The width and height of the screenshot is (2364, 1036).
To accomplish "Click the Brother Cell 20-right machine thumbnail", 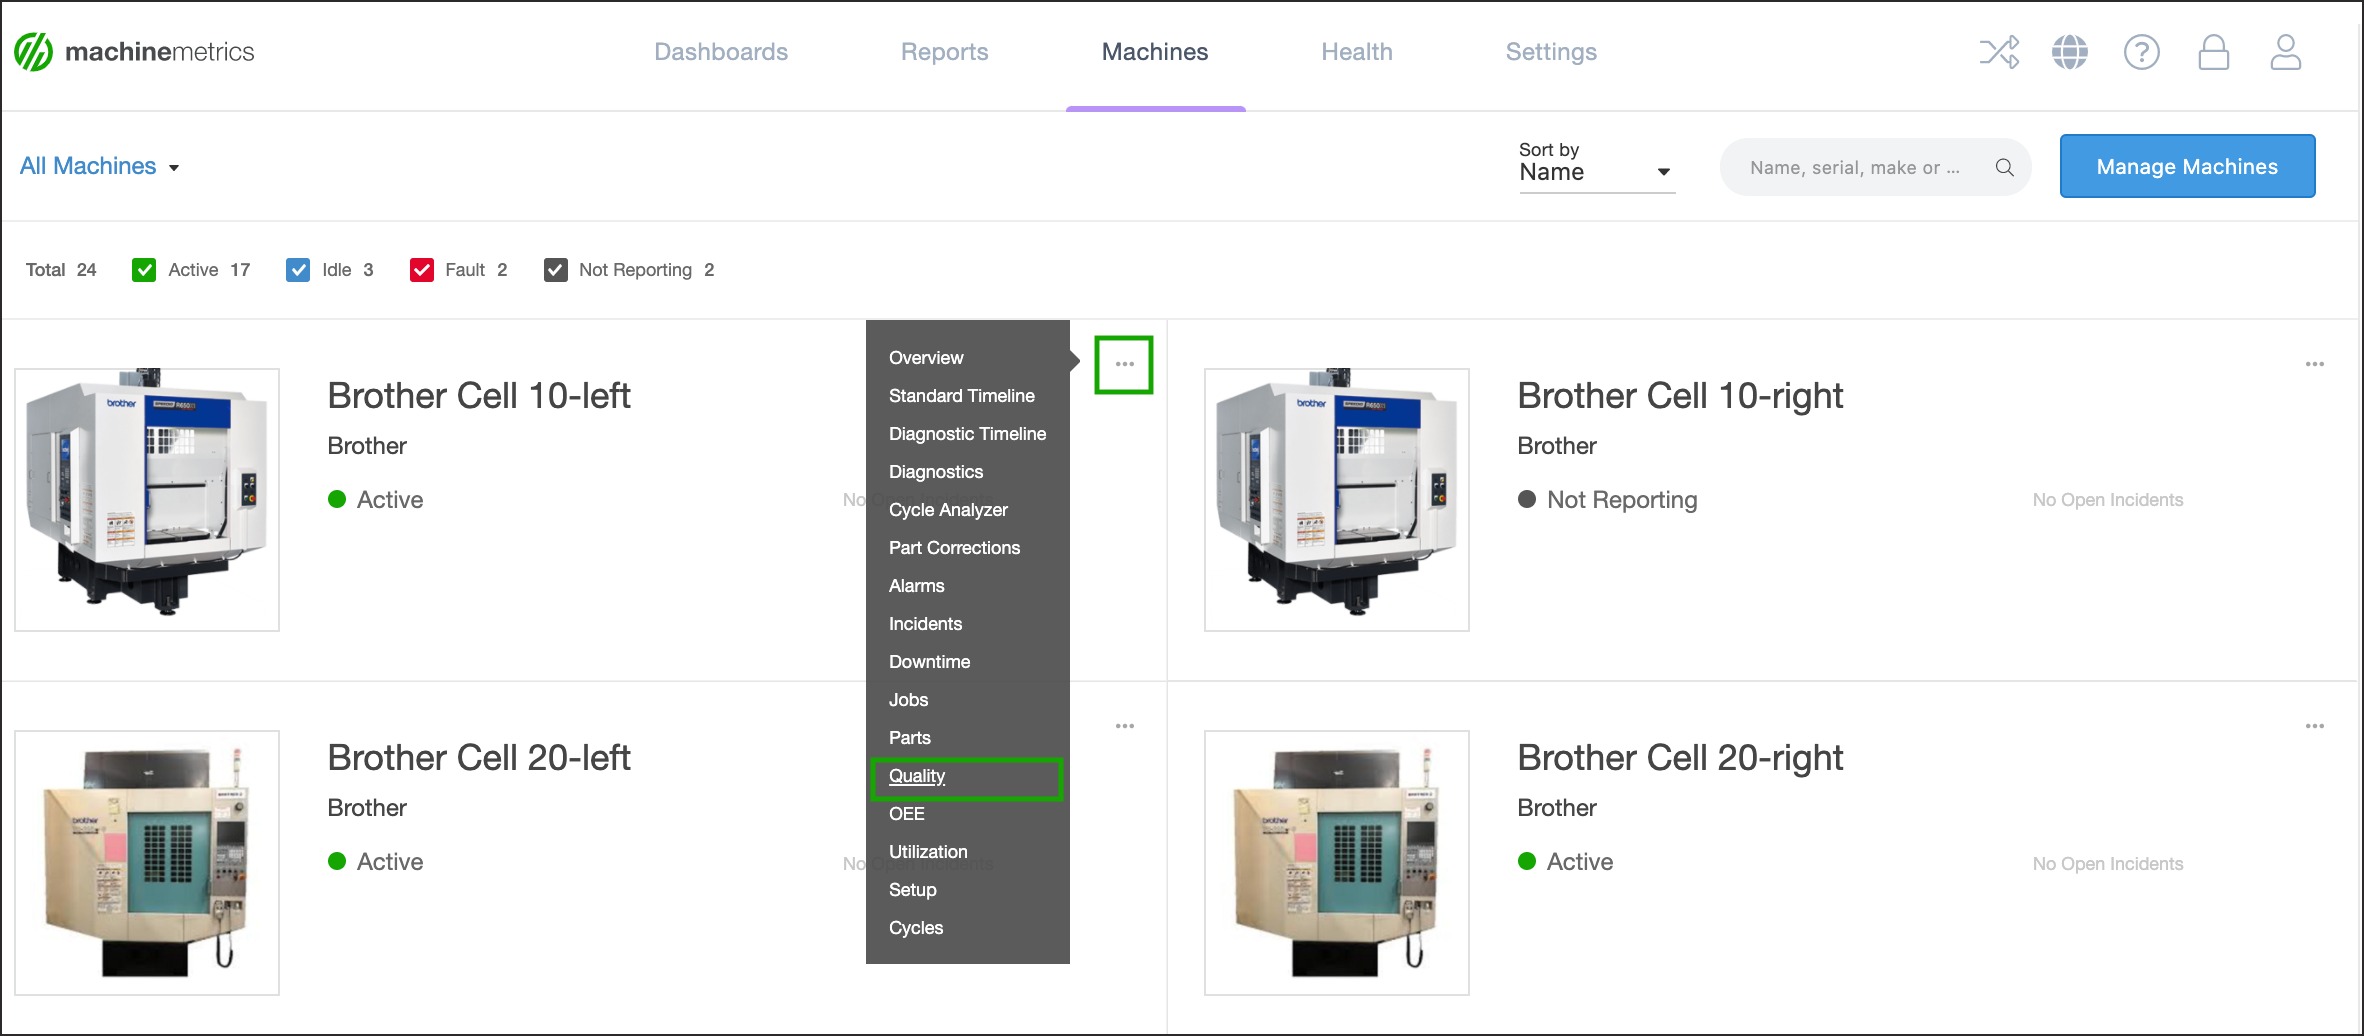I will coord(1337,862).
